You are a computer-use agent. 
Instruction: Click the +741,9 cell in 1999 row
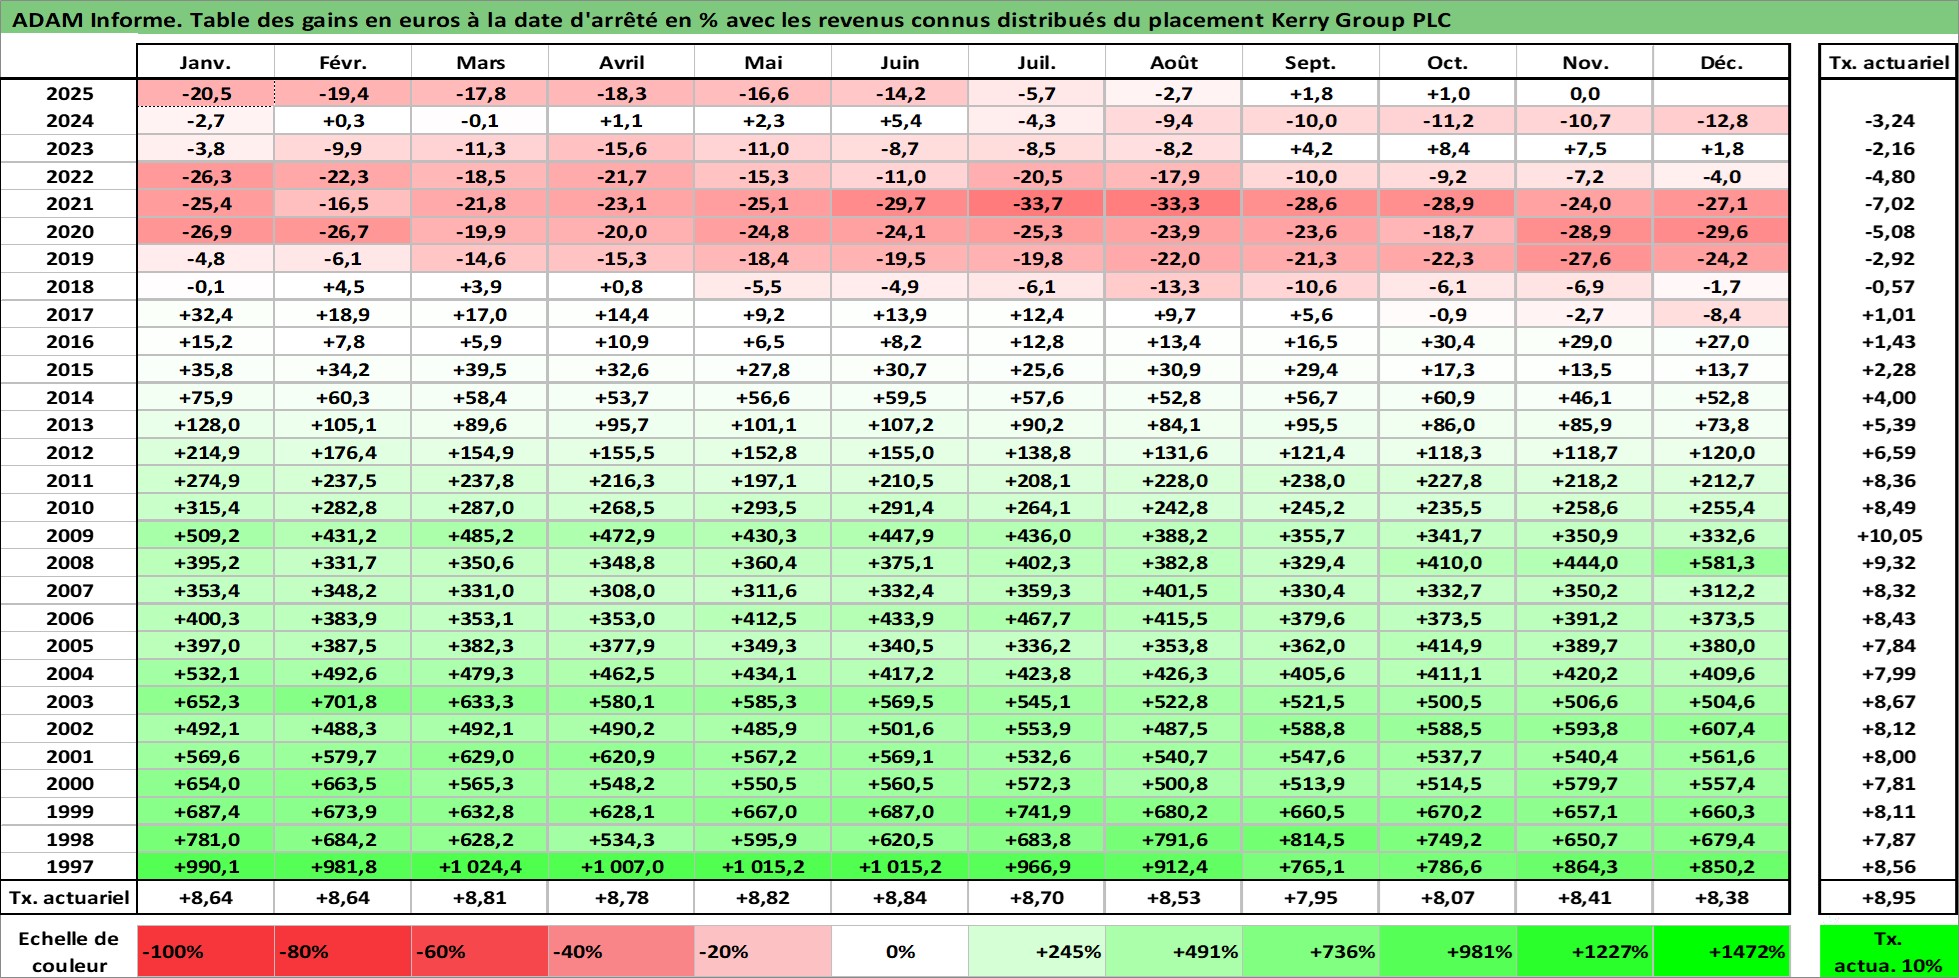(x=1037, y=811)
